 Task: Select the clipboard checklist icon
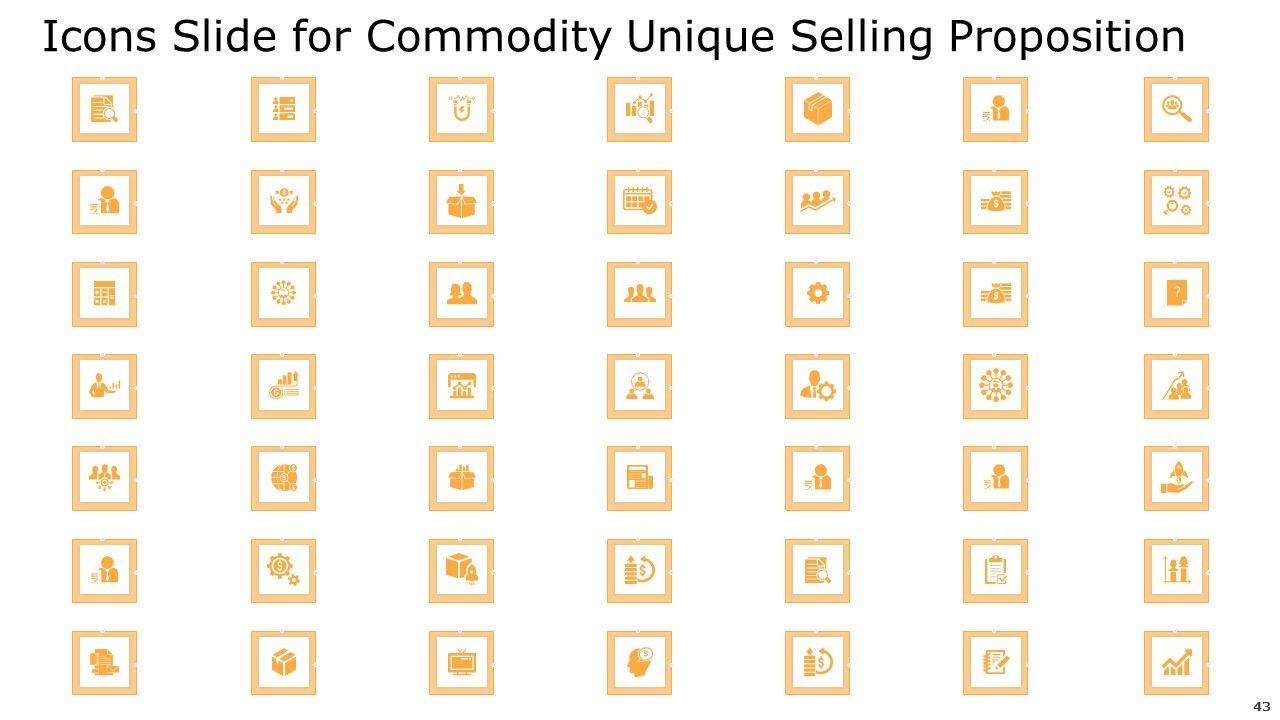[995, 571]
